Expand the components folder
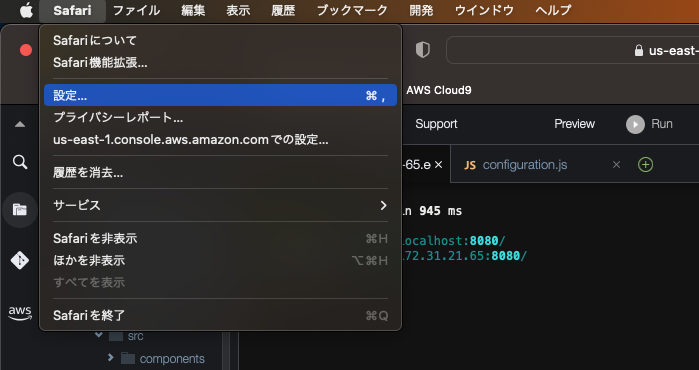Screen dimensions: 699x370 [111, 358]
